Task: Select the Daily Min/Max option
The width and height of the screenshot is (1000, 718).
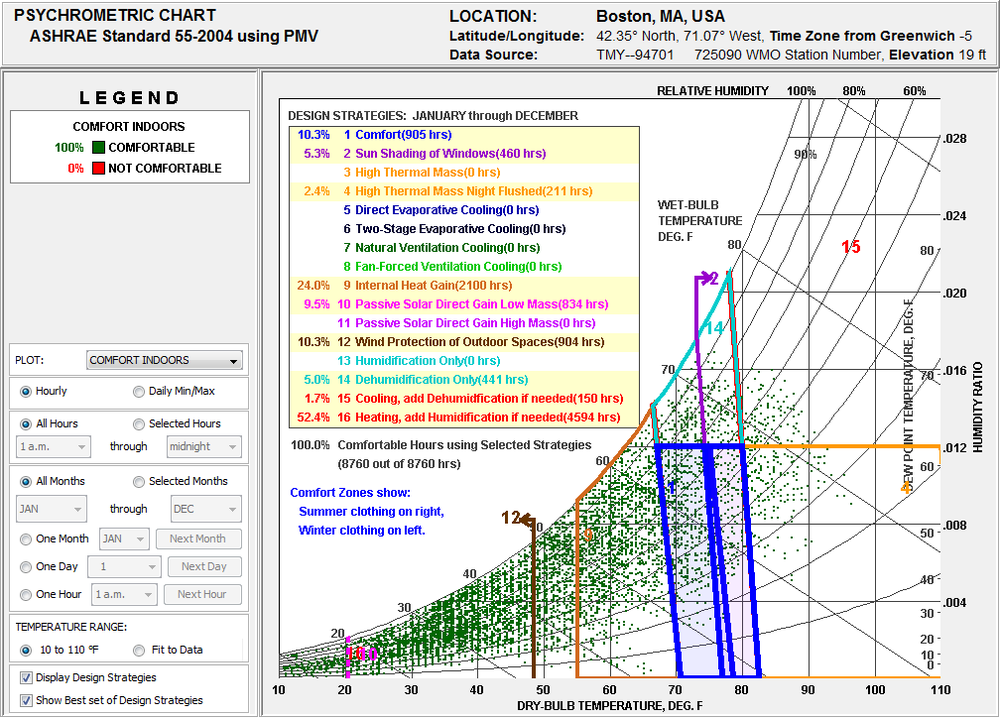Action: 140,391
